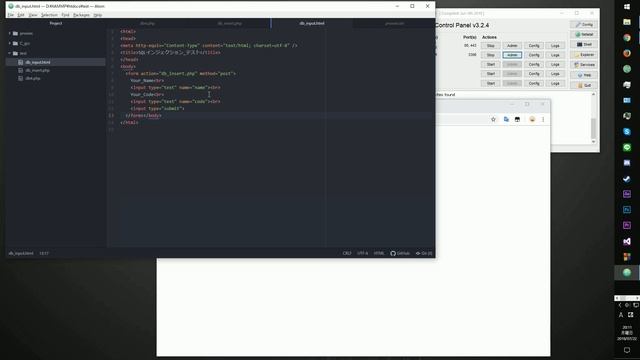Select the db_input.html editor tab
The height and width of the screenshot is (360, 640).
[x=312, y=23]
